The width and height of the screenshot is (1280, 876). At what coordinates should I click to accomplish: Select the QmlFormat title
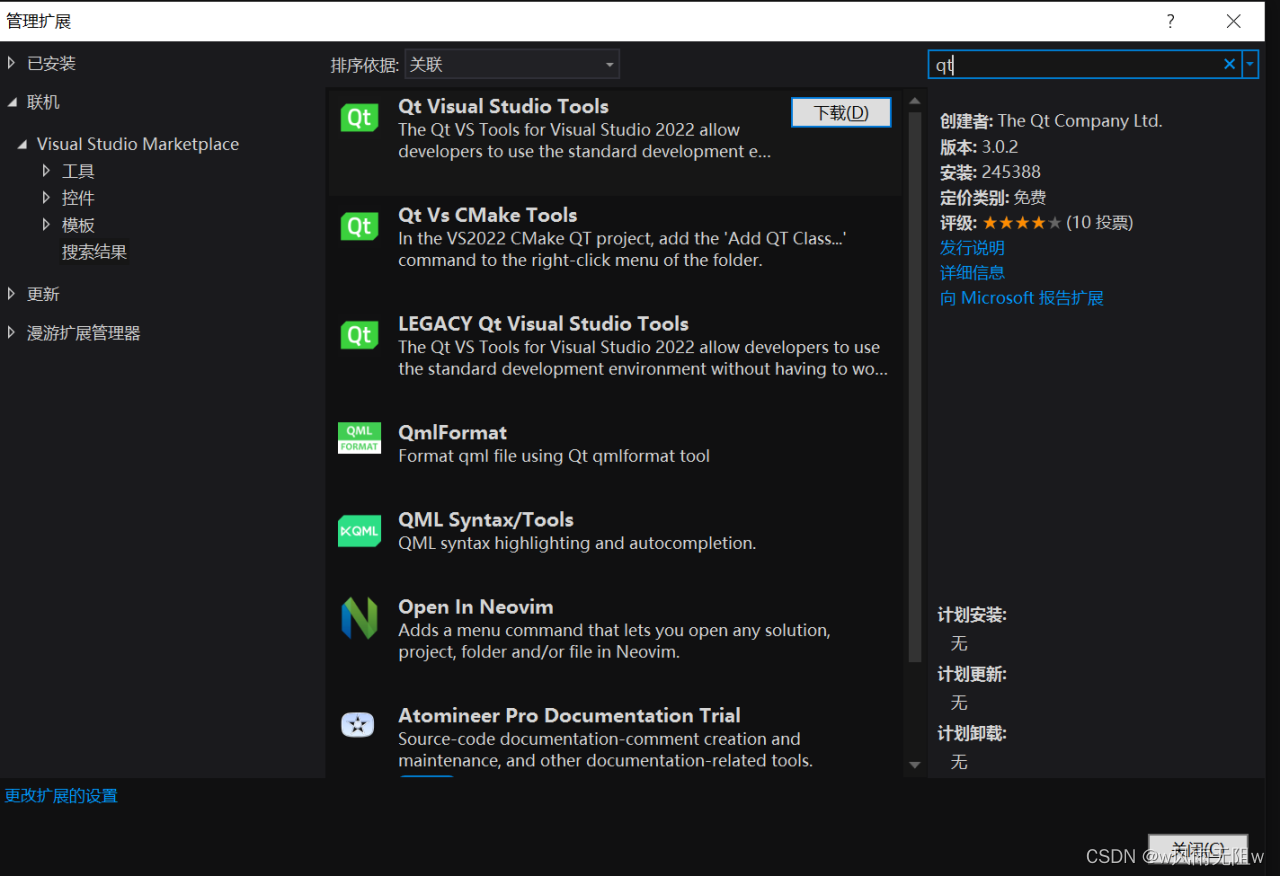coord(452,433)
